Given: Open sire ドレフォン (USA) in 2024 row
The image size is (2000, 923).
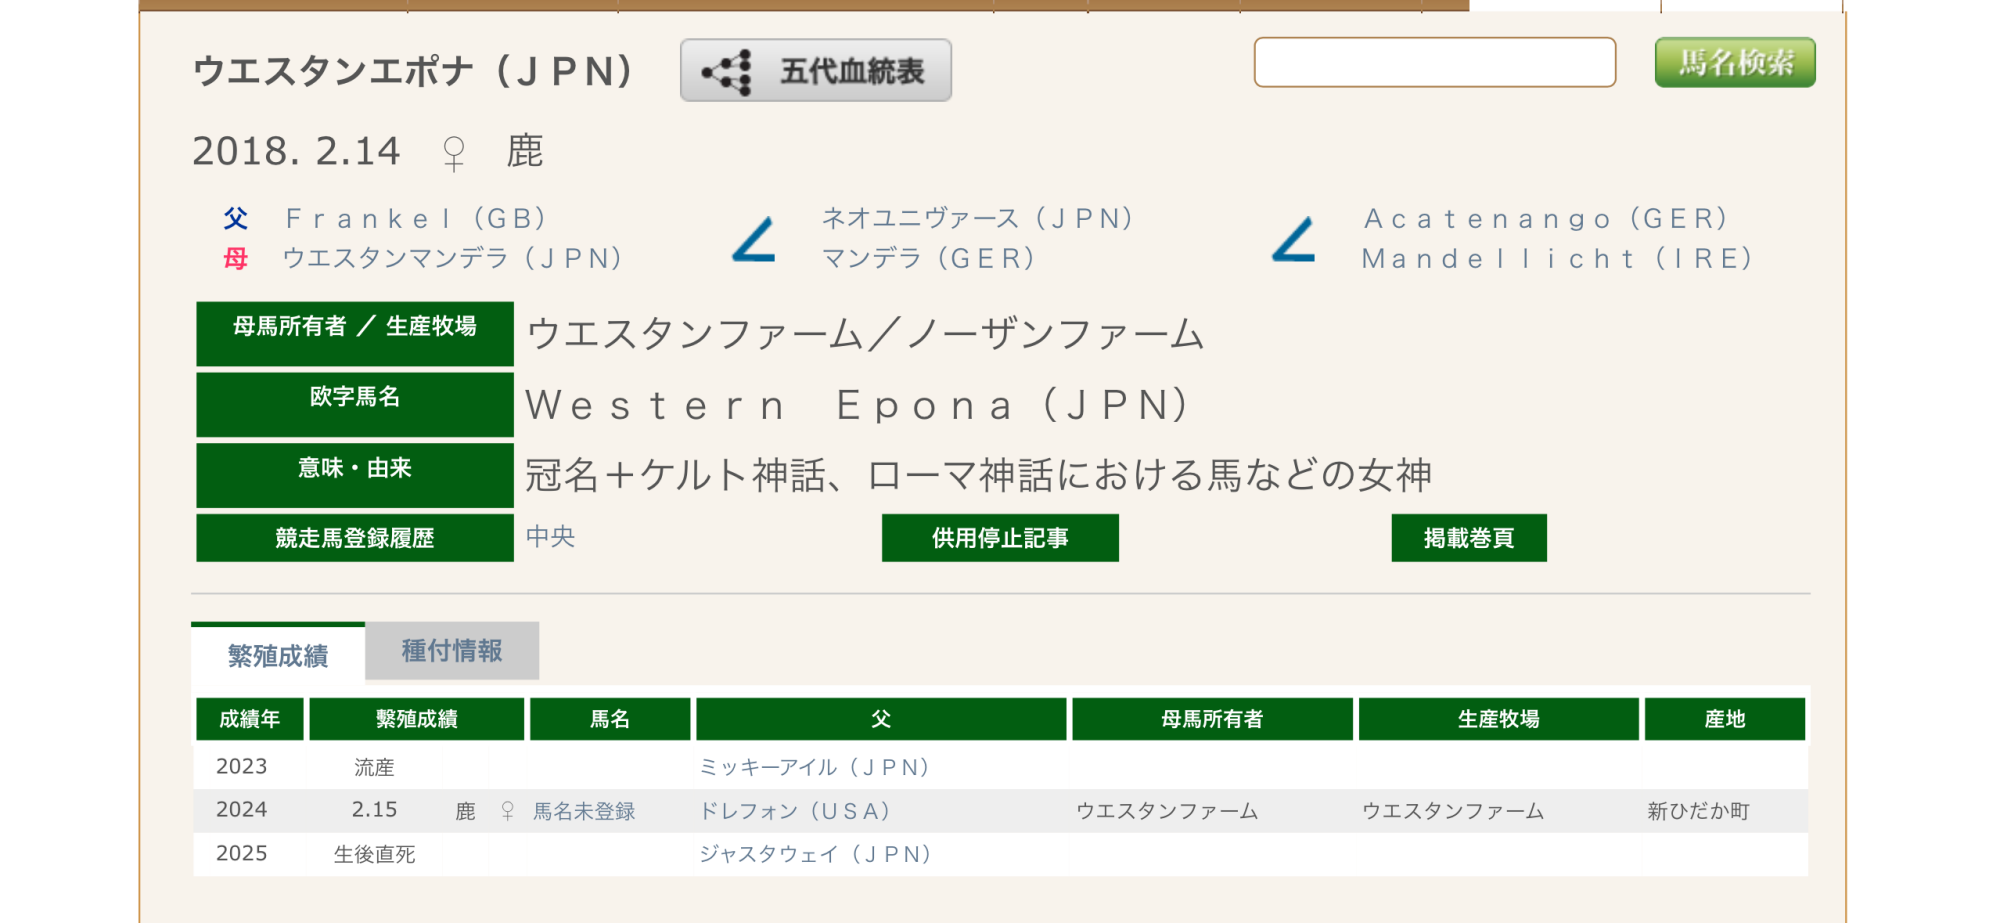Looking at the screenshot, I should pos(795,811).
